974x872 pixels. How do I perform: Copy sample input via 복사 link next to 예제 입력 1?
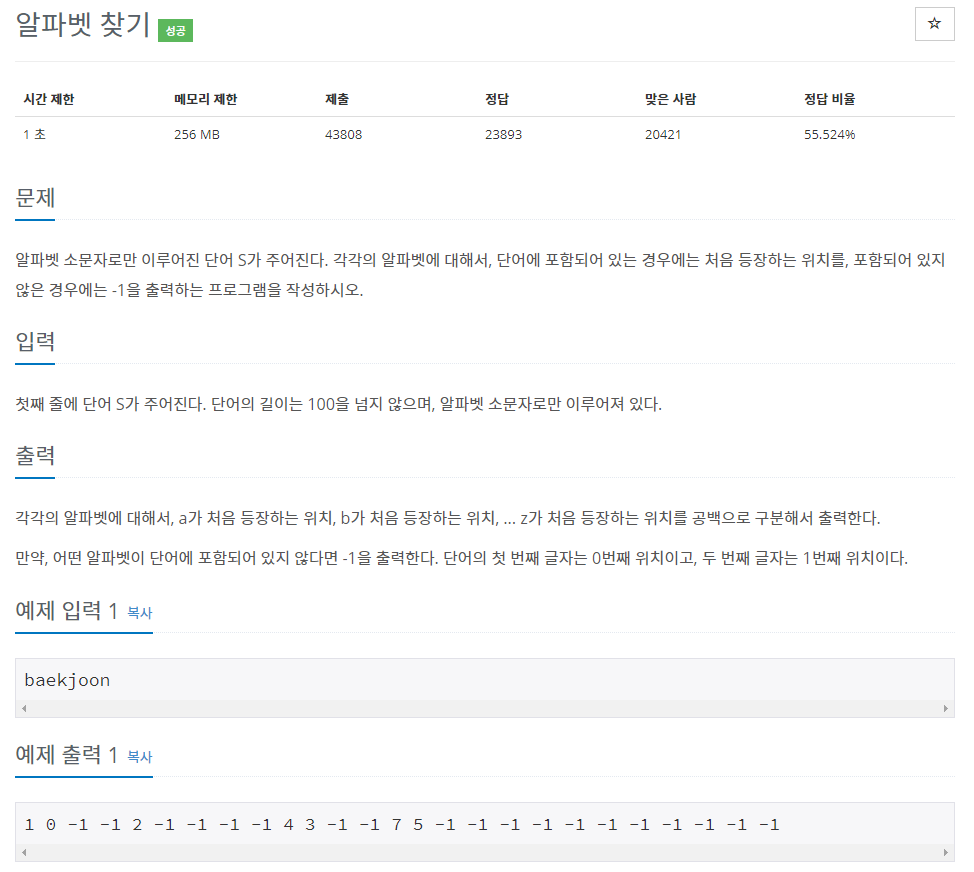(x=140, y=612)
